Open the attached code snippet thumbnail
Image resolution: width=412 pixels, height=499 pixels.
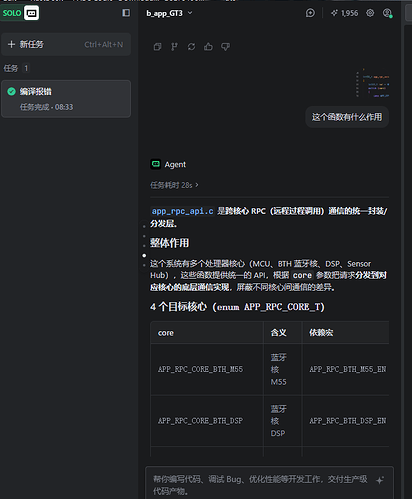pyautogui.click(x=372, y=83)
